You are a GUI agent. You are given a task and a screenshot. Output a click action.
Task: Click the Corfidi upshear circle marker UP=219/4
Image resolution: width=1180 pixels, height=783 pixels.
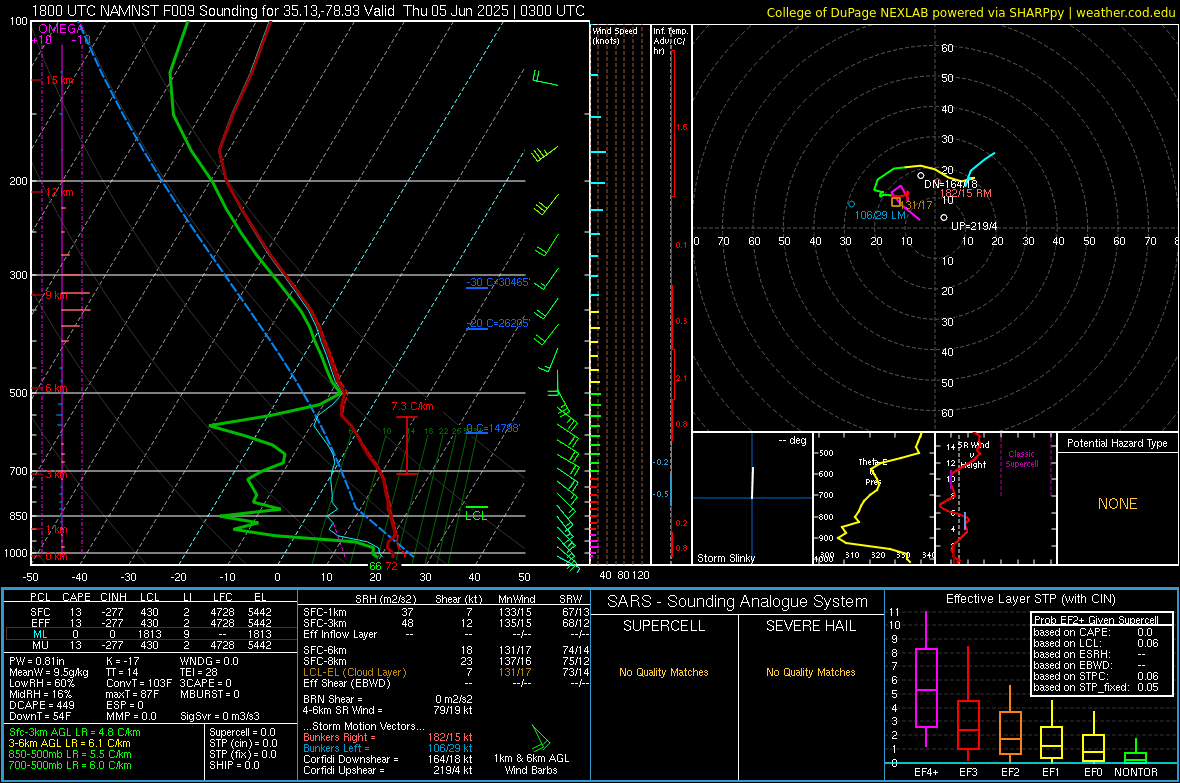[944, 218]
